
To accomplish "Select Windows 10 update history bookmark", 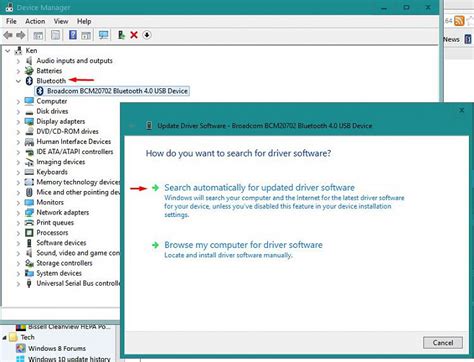I will click(69, 359).
